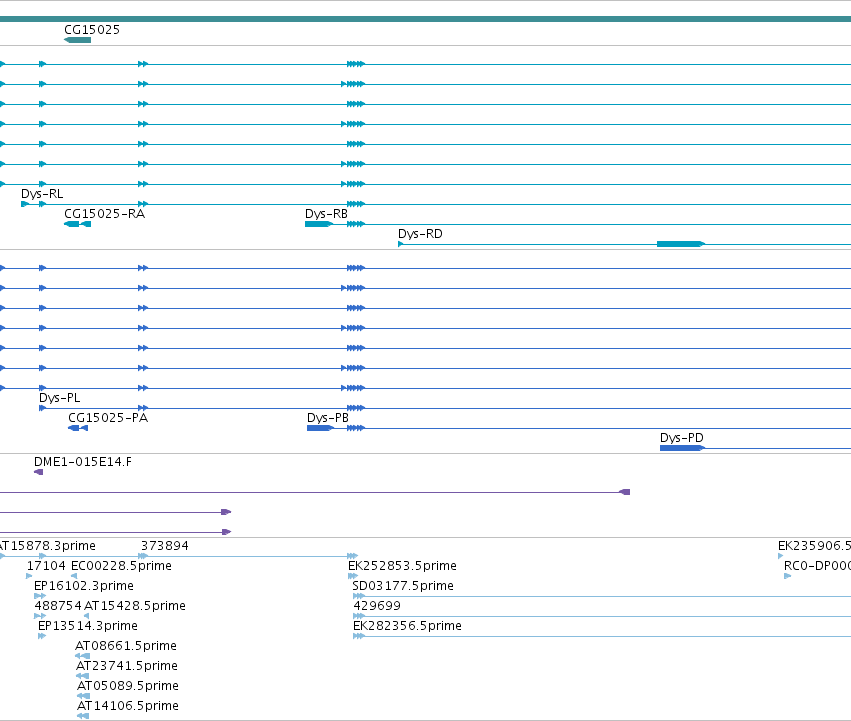851x721 pixels.
Task: Click the EP13514.3prime EST label
Action: pos(87,626)
